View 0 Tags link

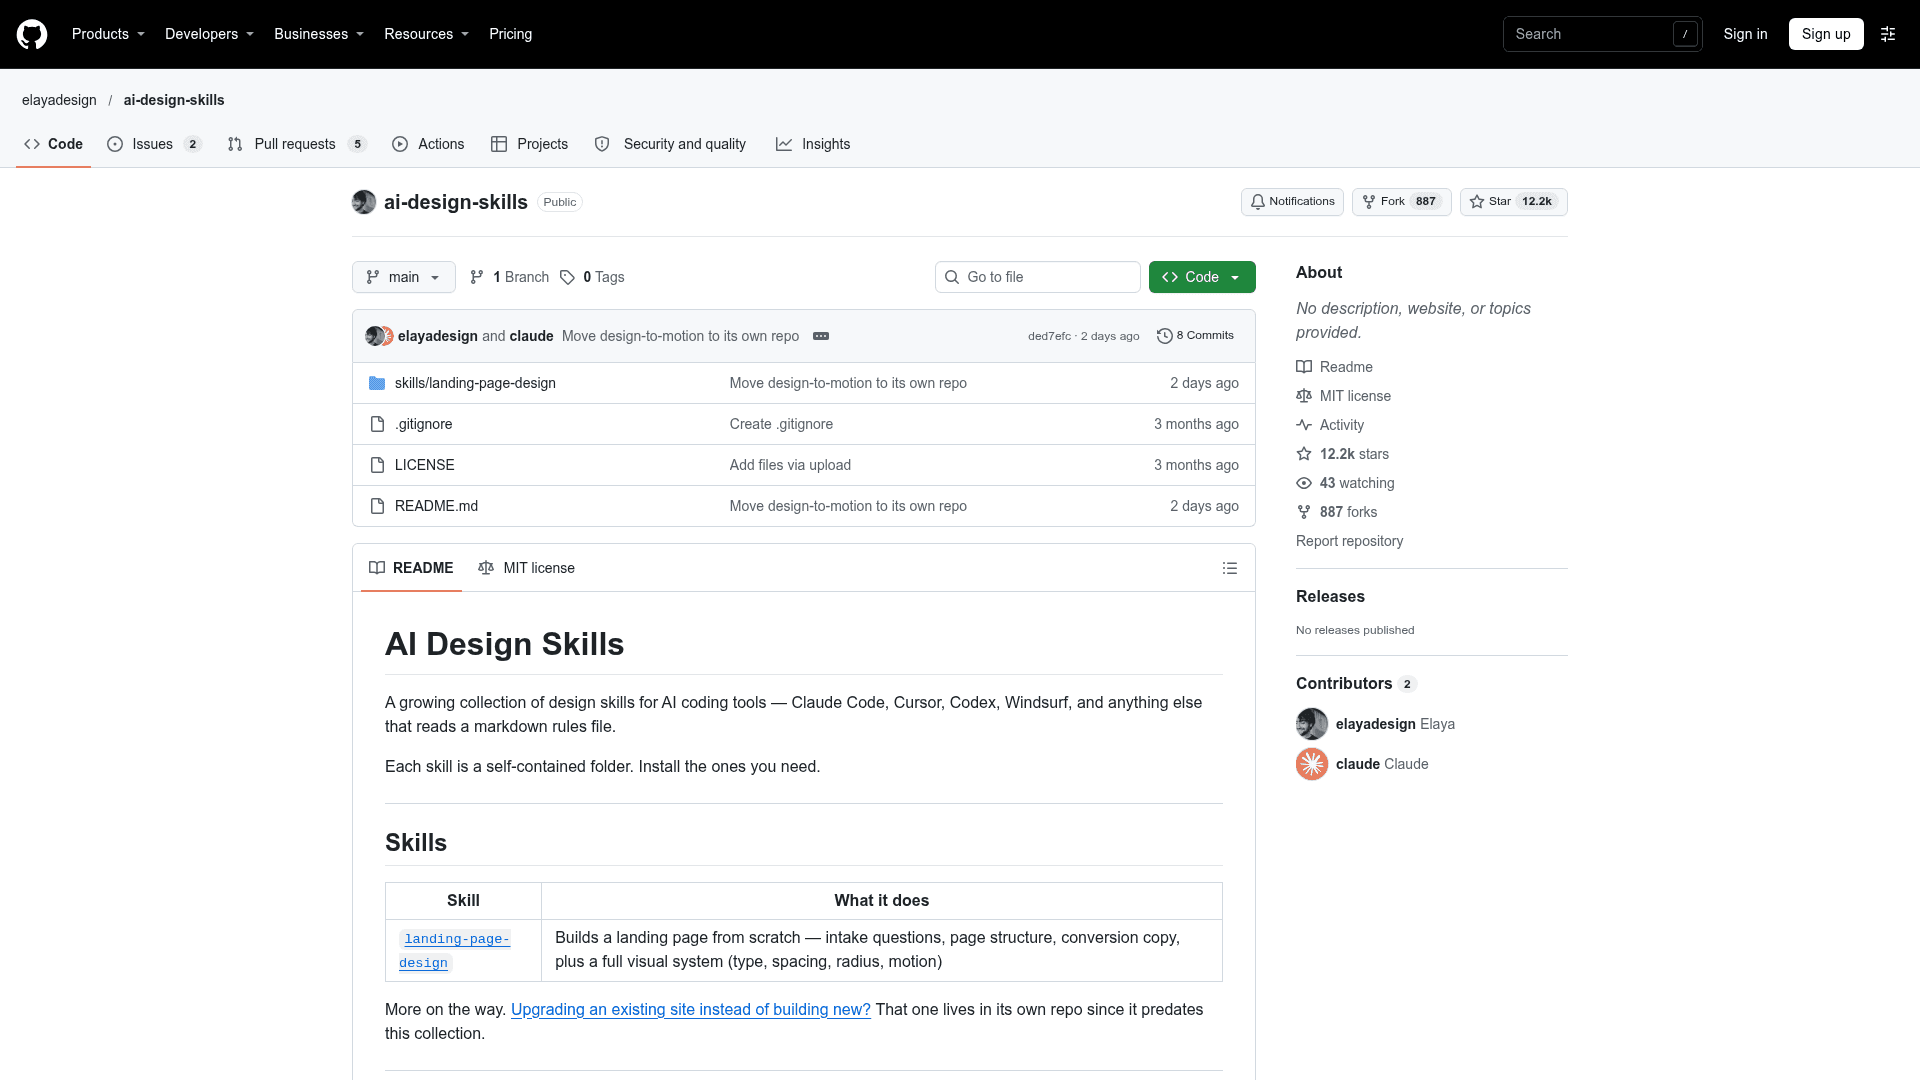[592, 277]
